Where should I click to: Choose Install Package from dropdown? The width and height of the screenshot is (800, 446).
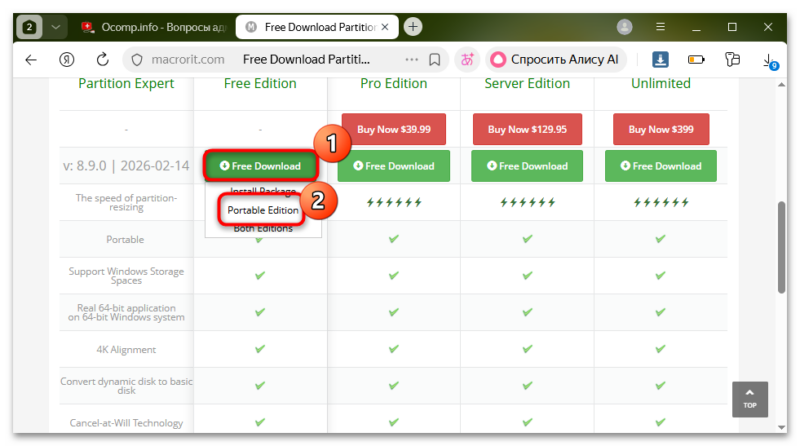point(263,191)
